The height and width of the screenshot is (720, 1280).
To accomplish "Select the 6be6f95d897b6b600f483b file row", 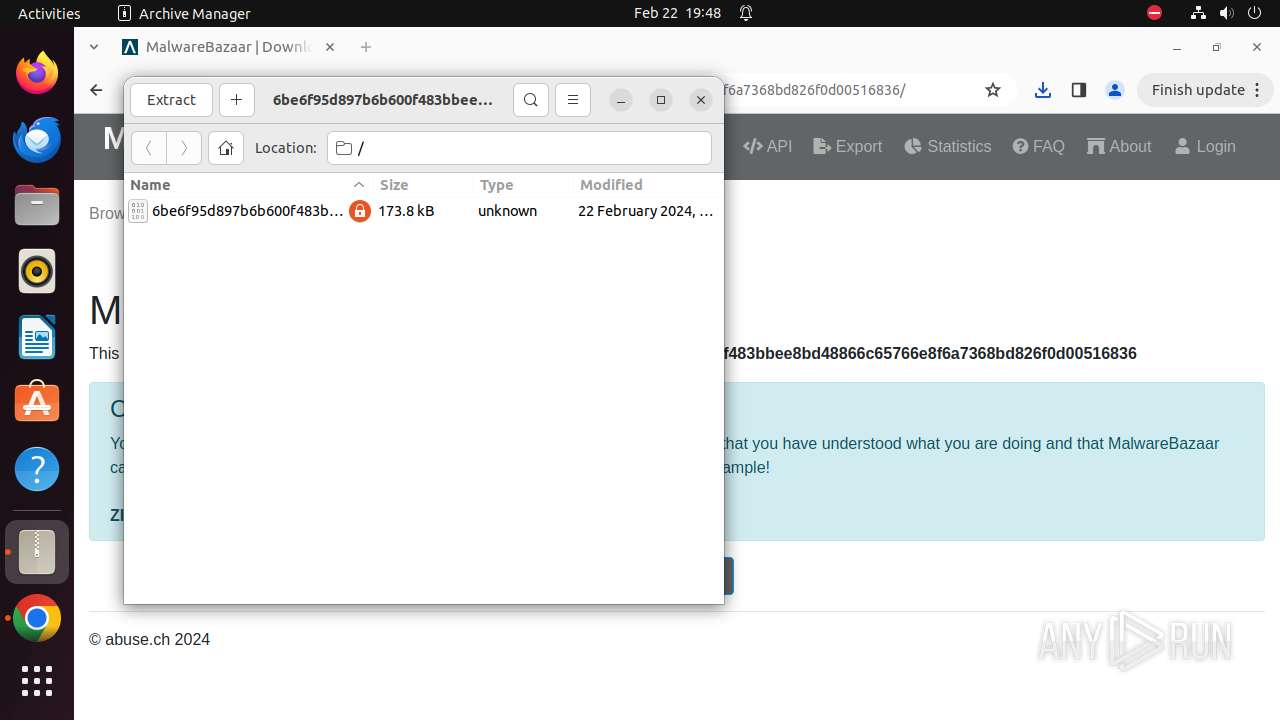I will tap(423, 211).
